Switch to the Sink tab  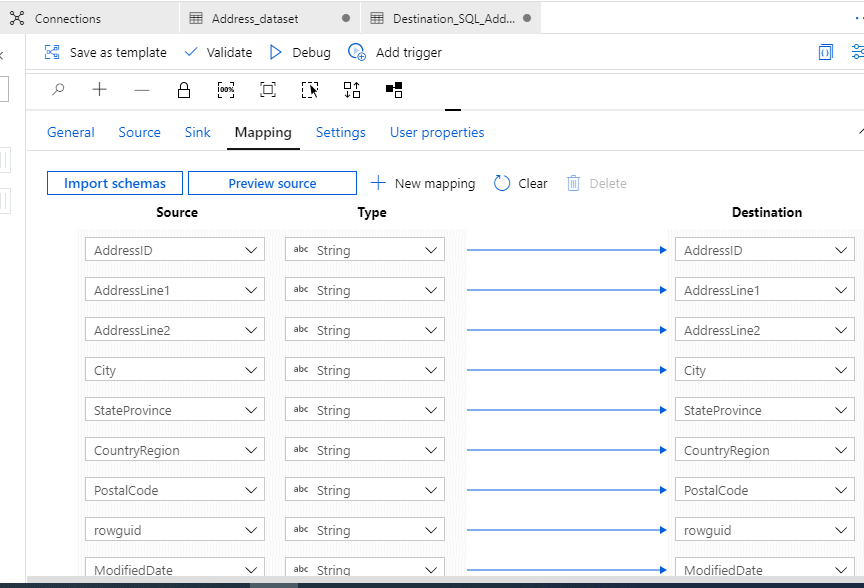197,132
